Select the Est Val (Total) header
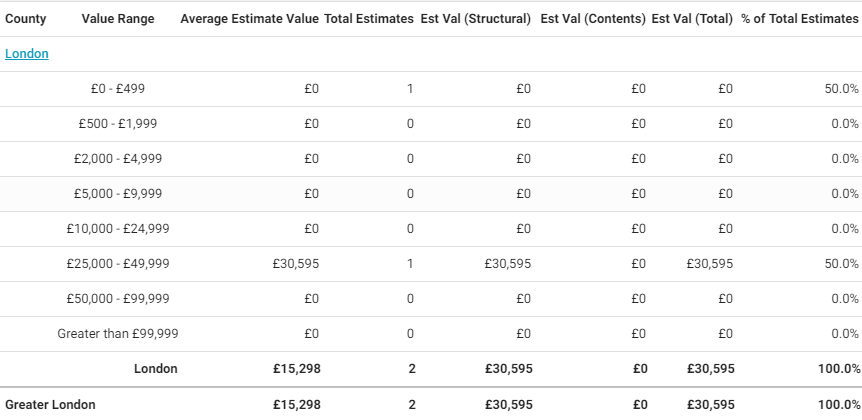This screenshot has width=862, height=420. (692, 19)
